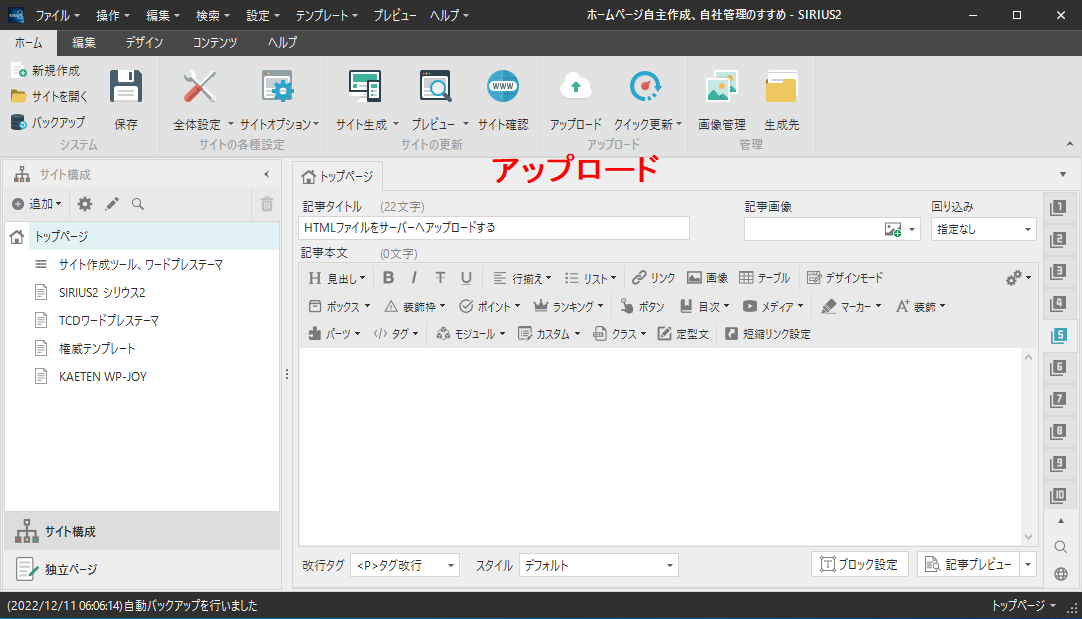Click the ブロック設定 button
This screenshot has height=619, width=1082.
pos(859,564)
